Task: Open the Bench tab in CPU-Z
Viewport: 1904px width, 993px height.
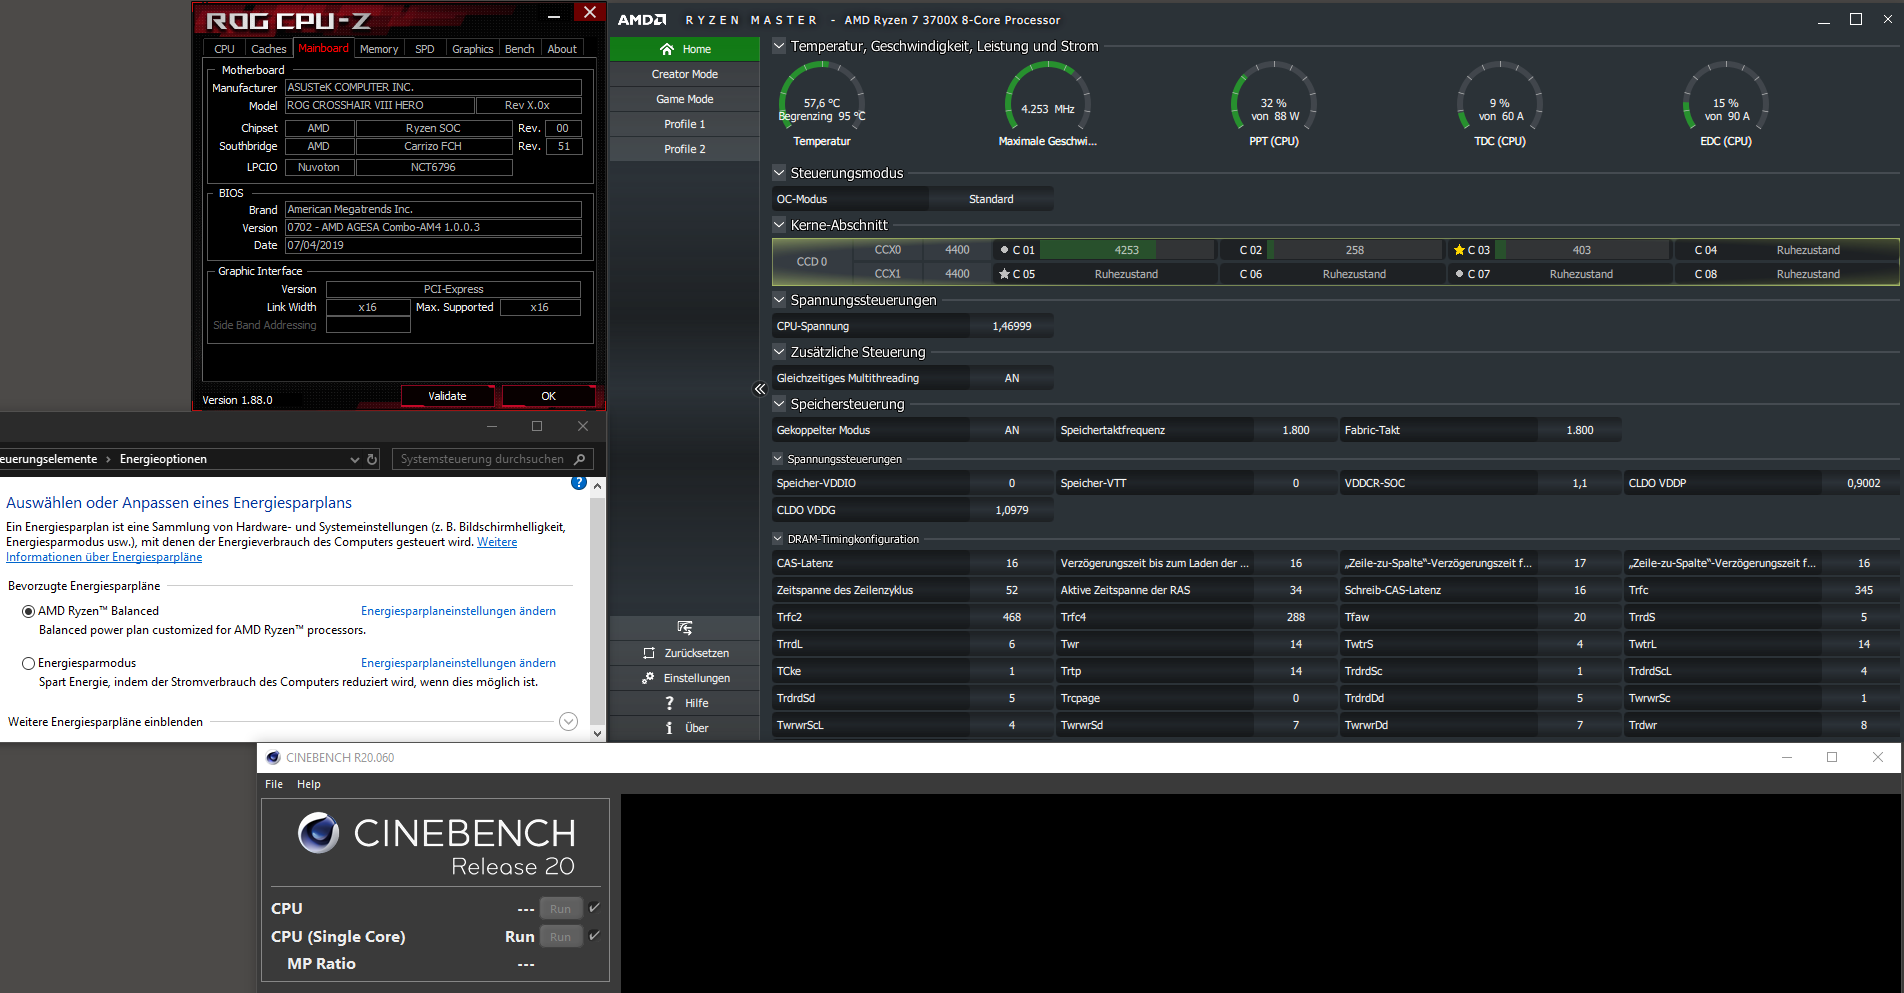Action: coord(520,49)
